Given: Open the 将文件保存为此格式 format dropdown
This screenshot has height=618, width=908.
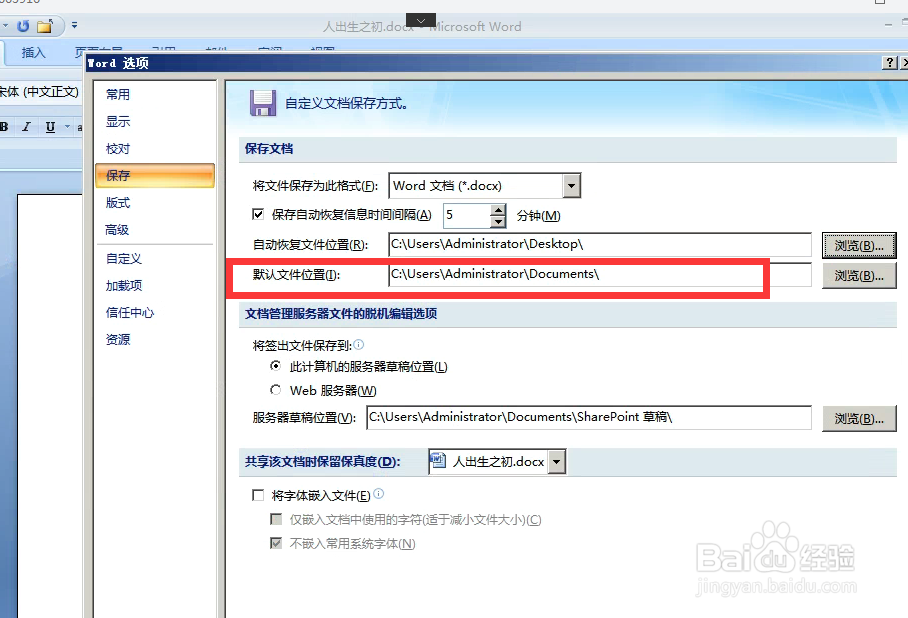Looking at the screenshot, I should [x=571, y=186].
